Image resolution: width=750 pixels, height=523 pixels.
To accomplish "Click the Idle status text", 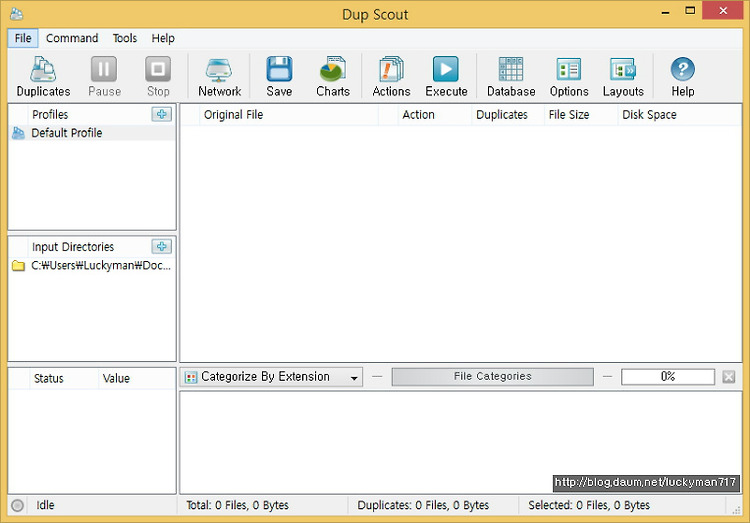I will tap(45, 505).
